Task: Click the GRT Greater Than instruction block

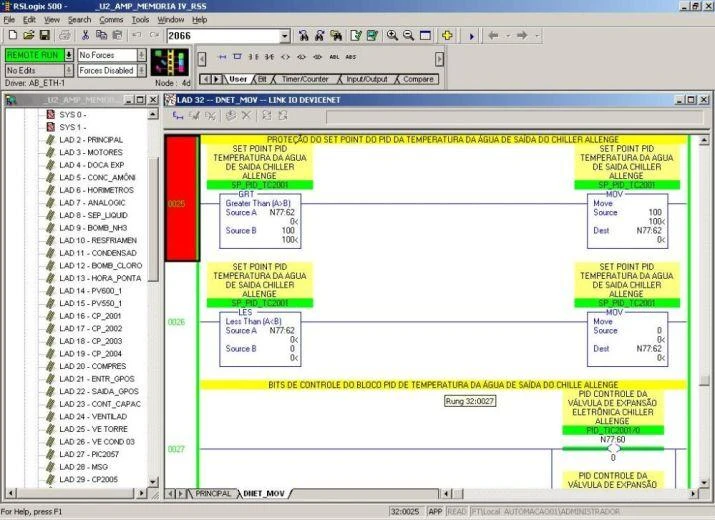Action: point(260,221)
